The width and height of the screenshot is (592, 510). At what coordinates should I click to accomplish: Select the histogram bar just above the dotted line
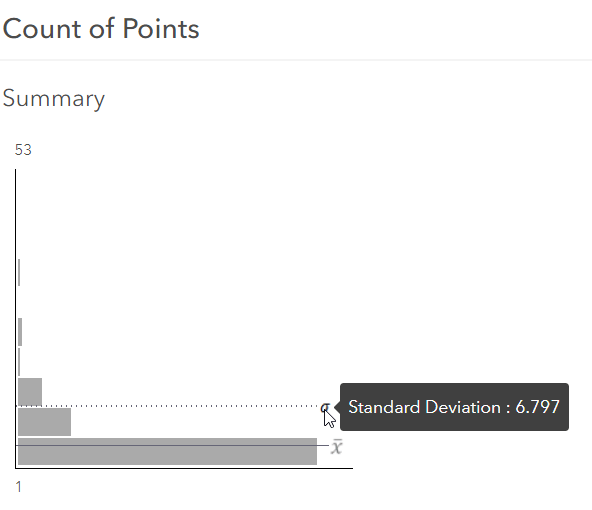tap(30, 392)
